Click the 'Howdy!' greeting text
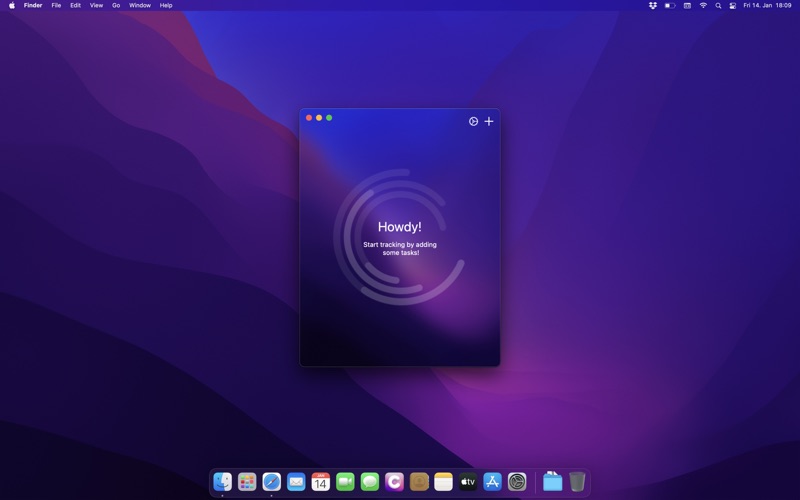Viewport: 800px width, 500px height. coord(399,227)
